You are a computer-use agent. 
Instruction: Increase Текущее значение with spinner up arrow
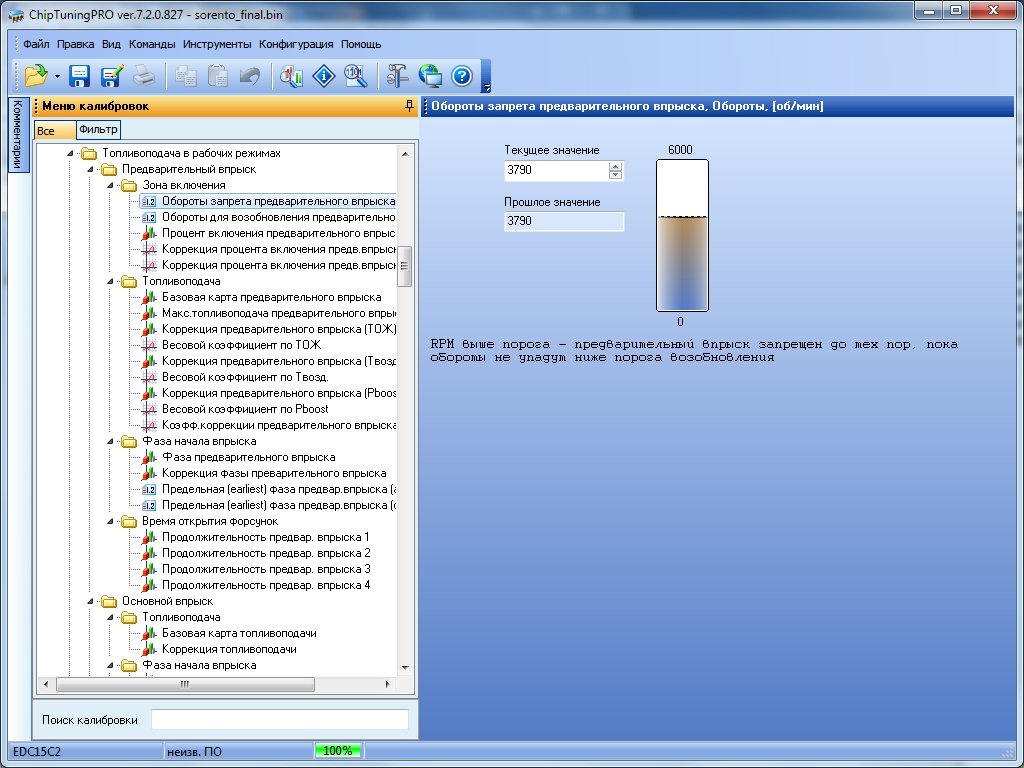pyautogui.click(x=615, y=167)
